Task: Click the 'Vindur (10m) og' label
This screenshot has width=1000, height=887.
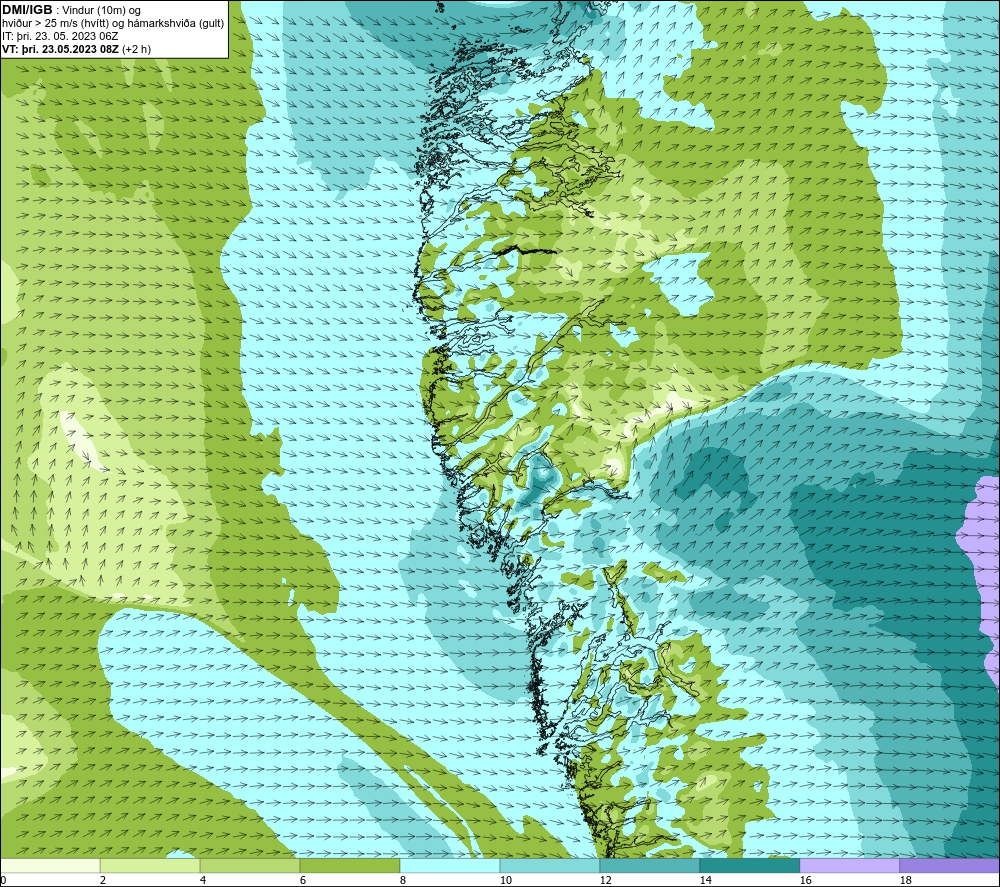Action: [101, 11]
